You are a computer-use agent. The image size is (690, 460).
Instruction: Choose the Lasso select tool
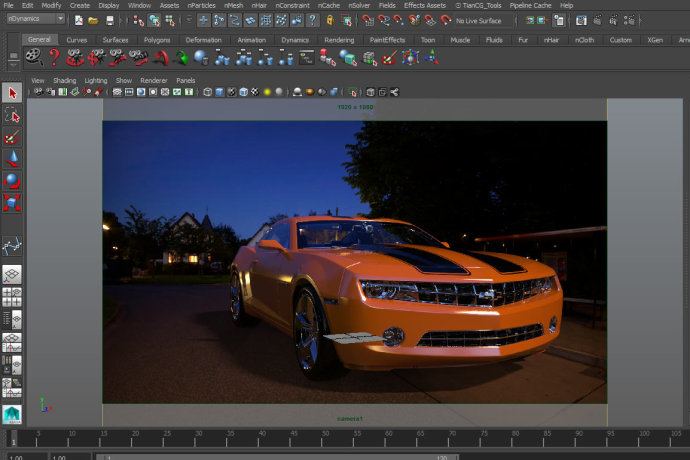click(12, 116)
